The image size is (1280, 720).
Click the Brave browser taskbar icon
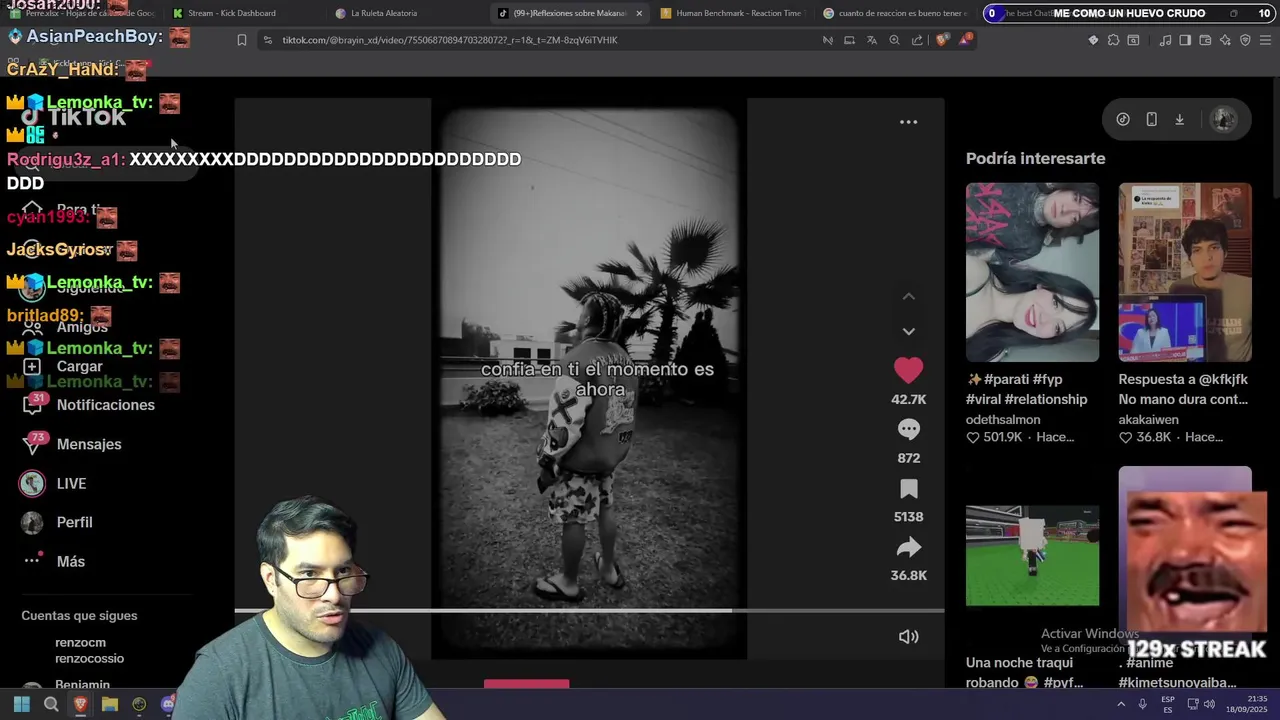click(80, 704)
